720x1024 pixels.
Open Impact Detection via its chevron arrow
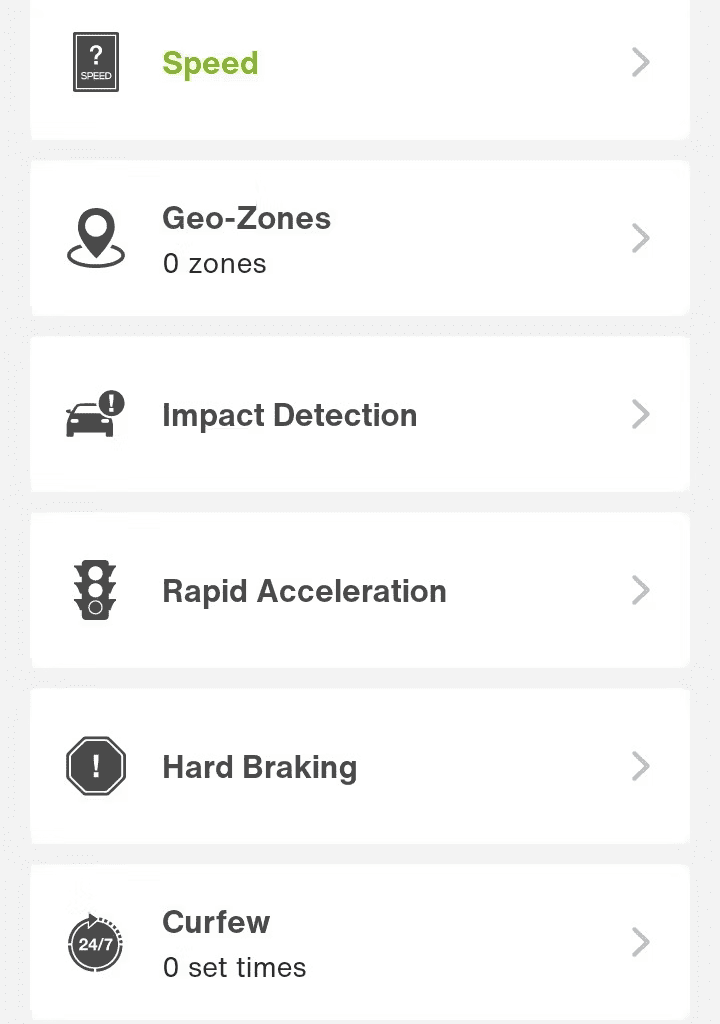(x=641, y=414)
